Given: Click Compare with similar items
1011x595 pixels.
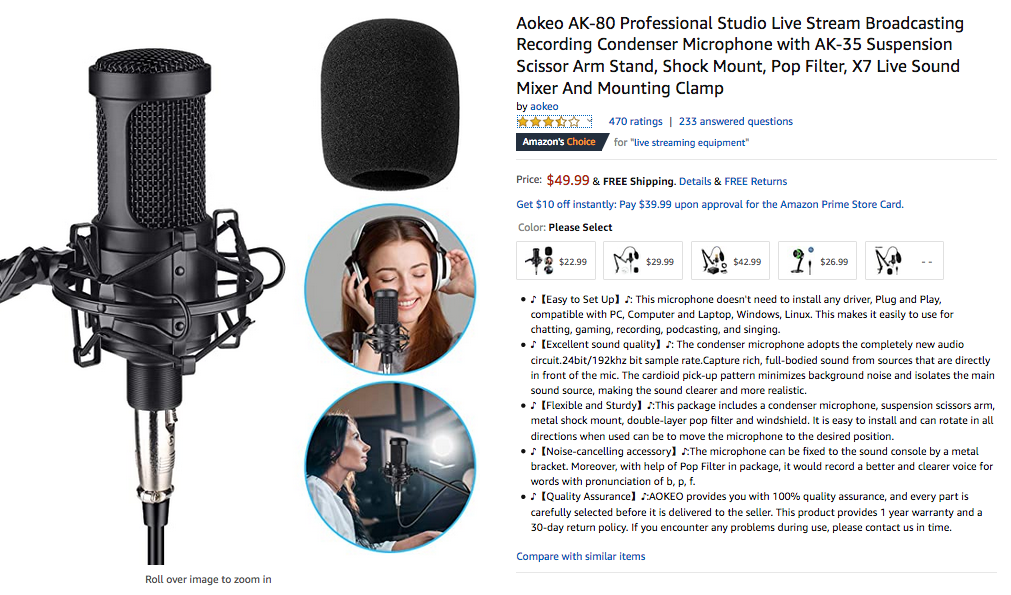Looking at the screenshot, I should 580,556.
